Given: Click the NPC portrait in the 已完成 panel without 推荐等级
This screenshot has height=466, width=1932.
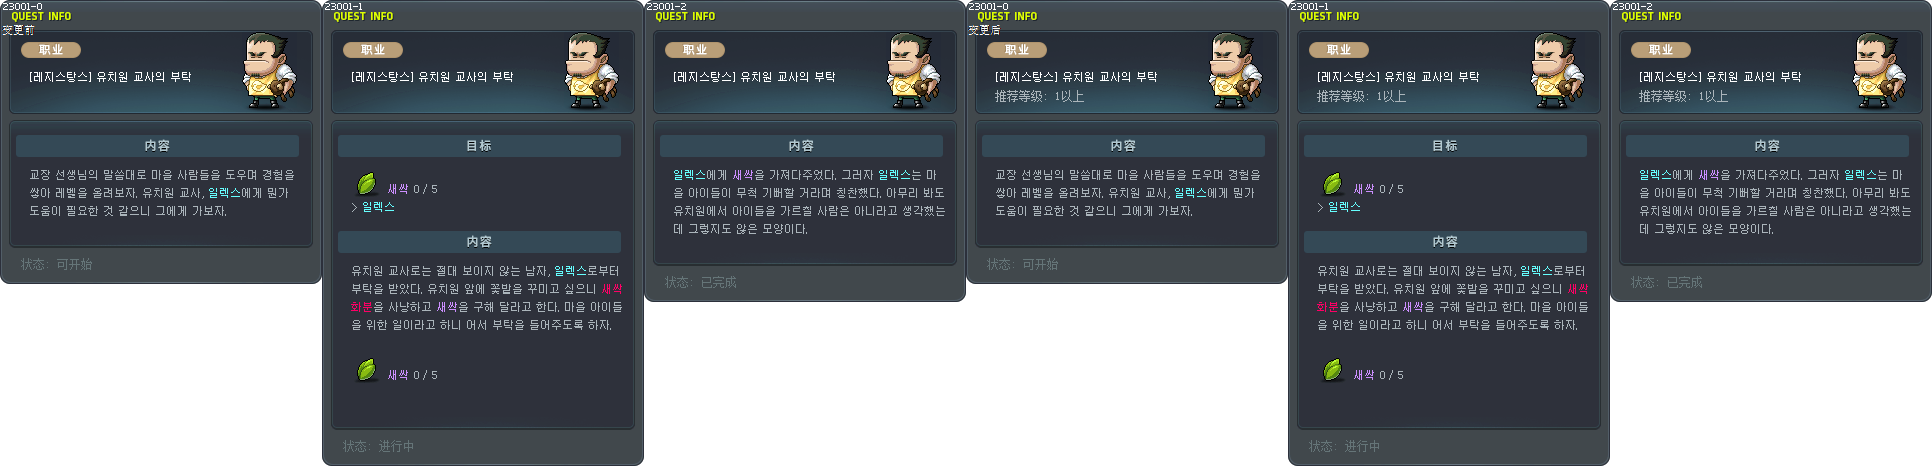Looking at the screenshot, I should 914,71.
